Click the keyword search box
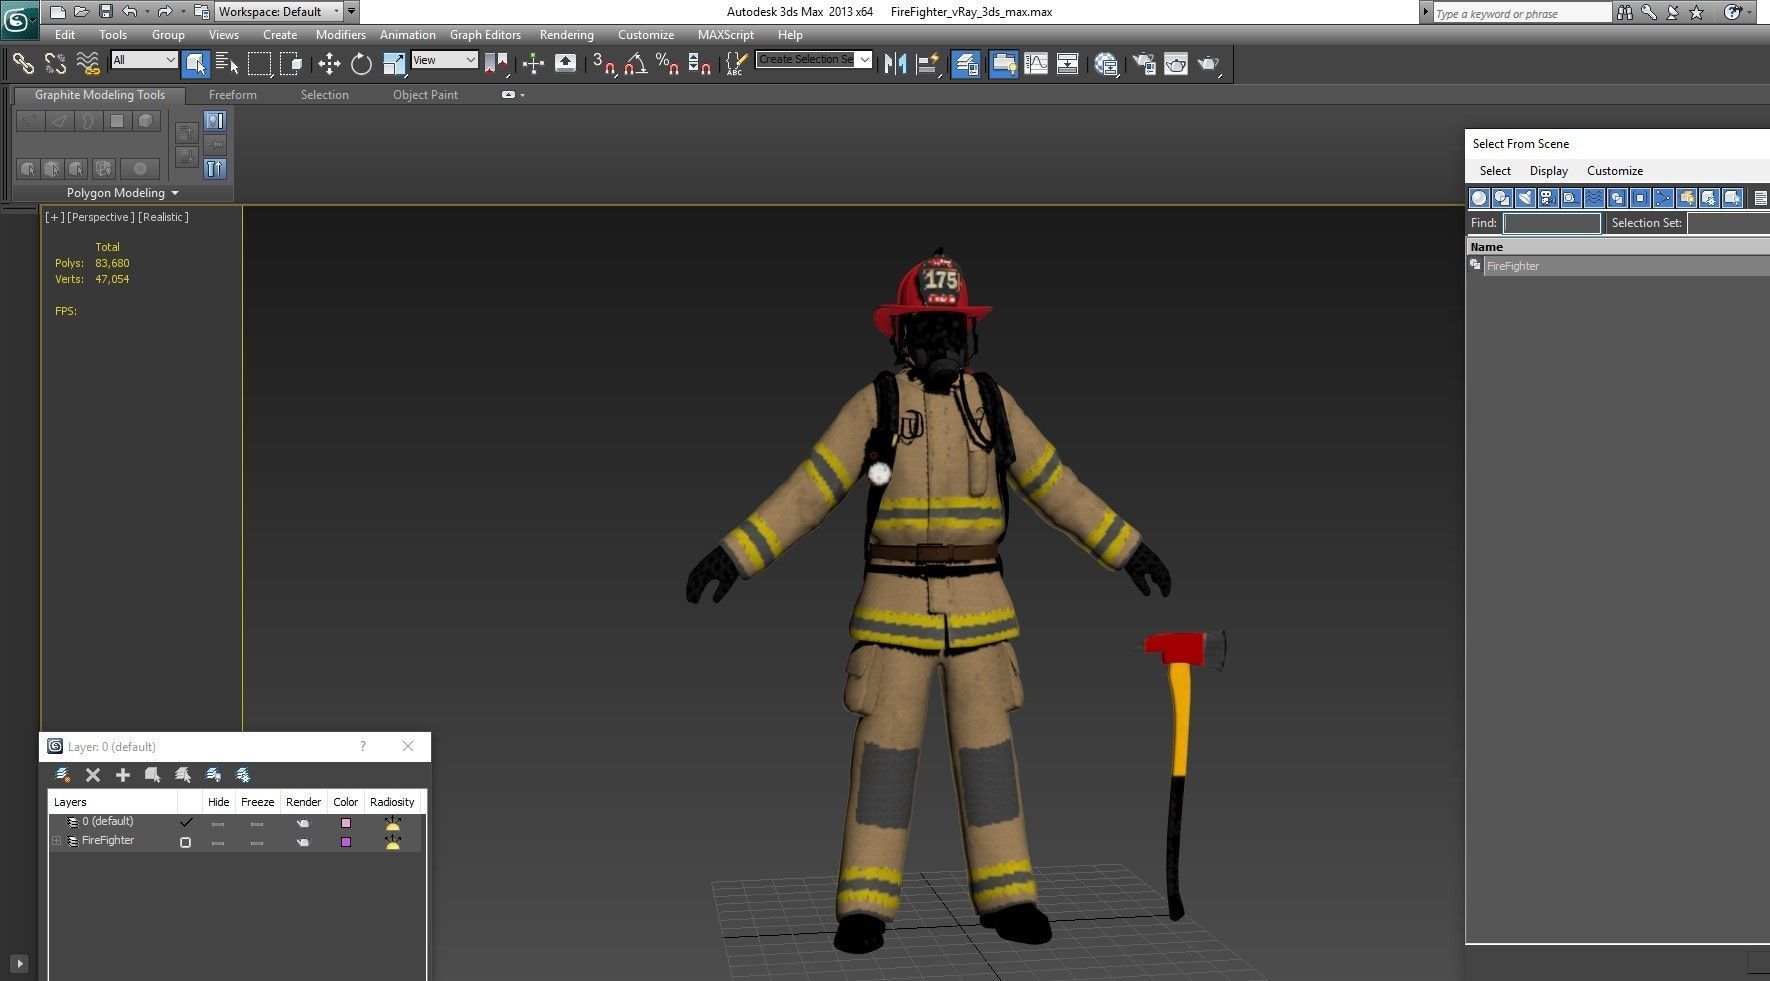Image resolution: width=1770 pixels, height=981 pixels. 1521,13
